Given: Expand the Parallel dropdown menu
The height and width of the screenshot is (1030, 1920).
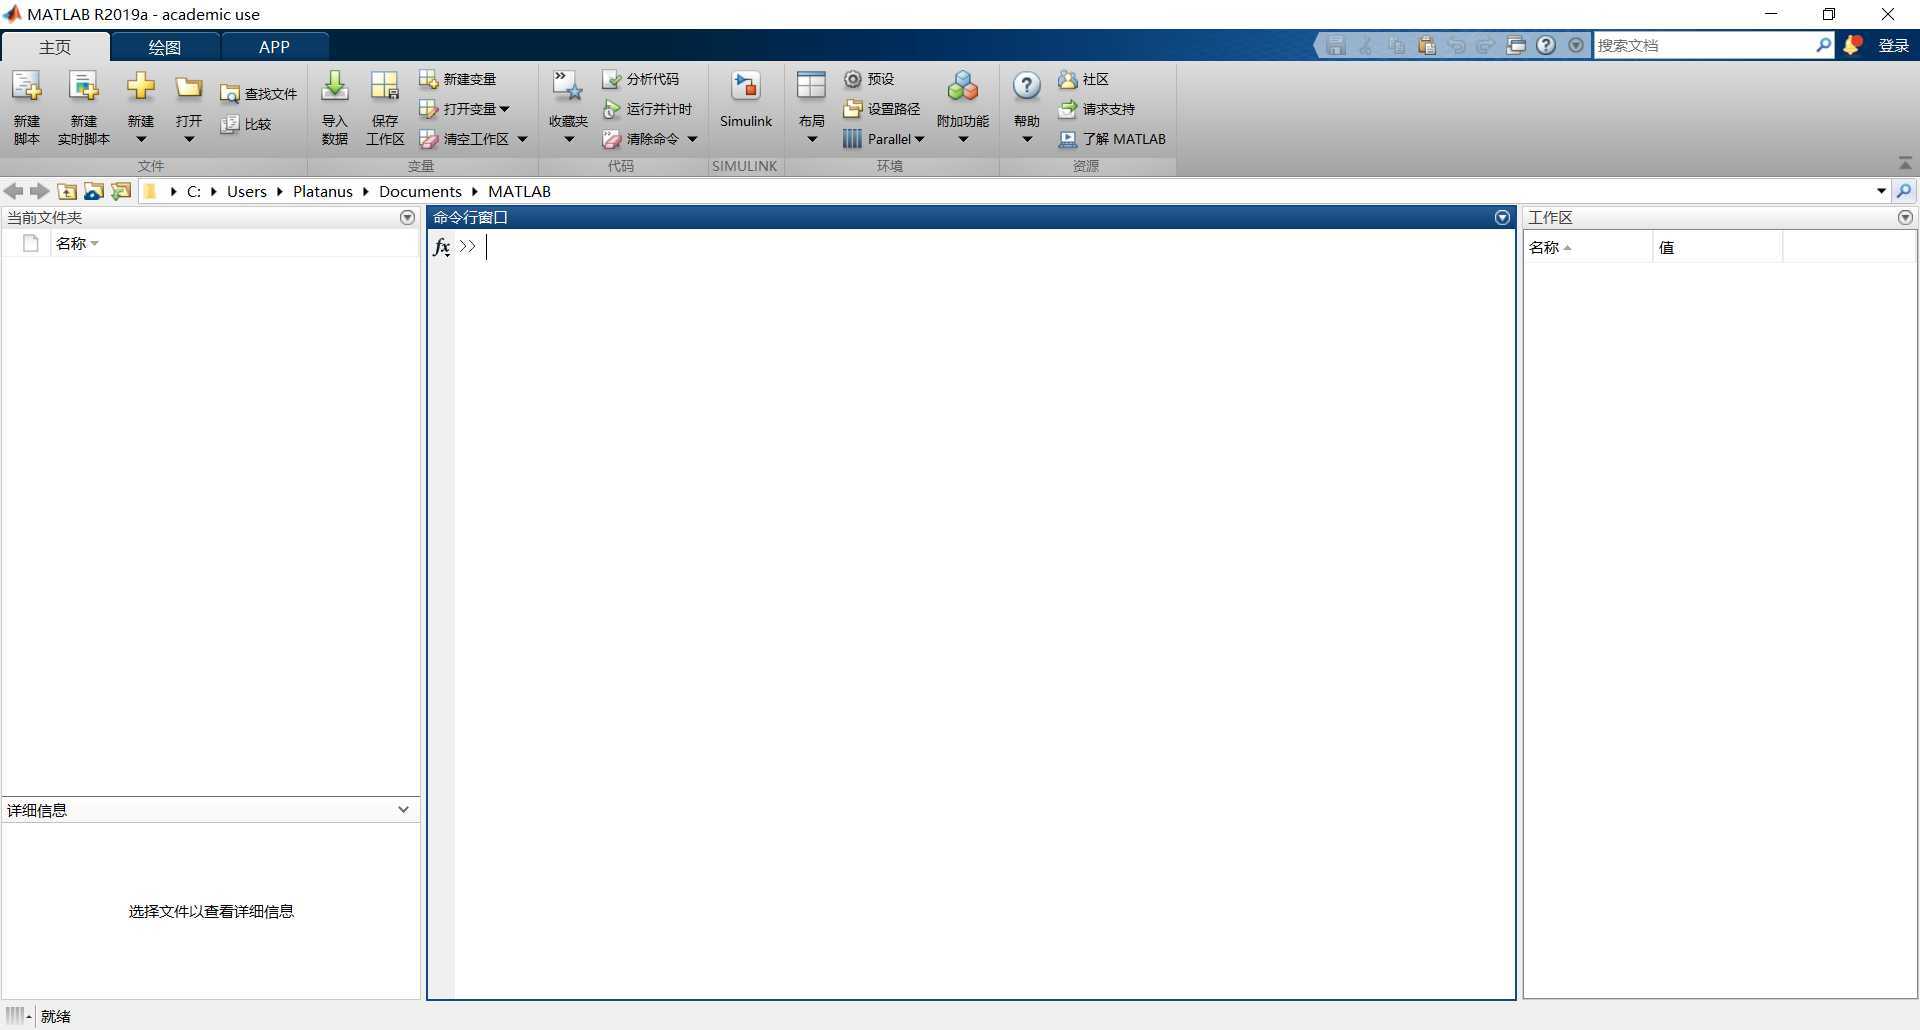Looking at the screenshot, I should [920, 139].
